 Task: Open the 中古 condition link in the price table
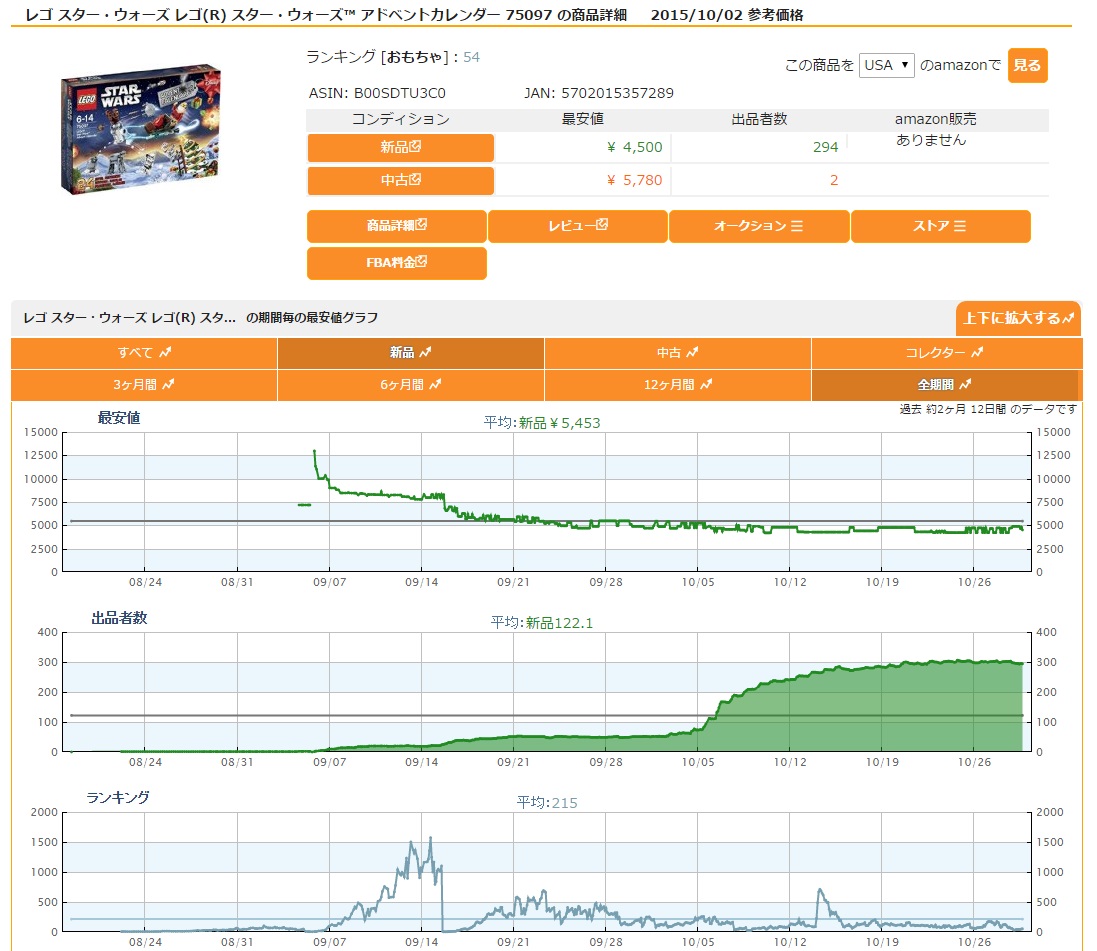click(400, 180)
